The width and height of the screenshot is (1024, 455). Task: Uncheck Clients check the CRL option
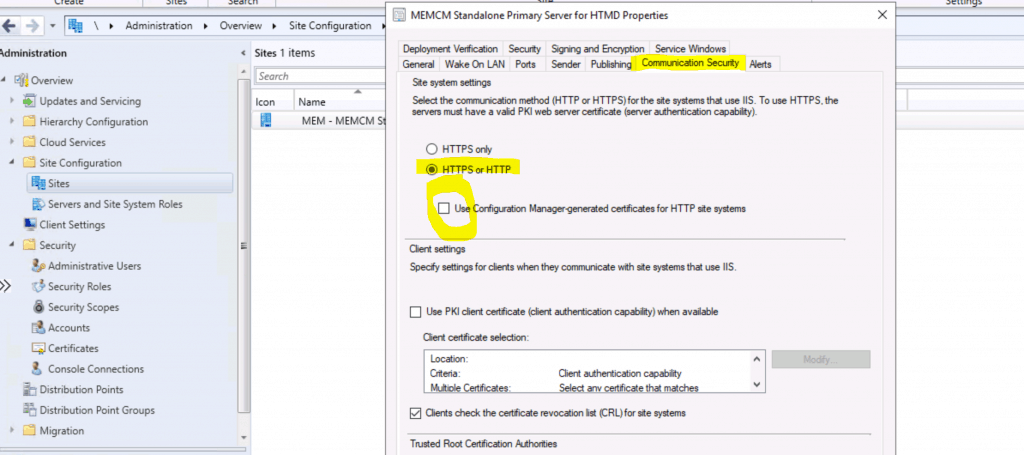click(415, 413)
